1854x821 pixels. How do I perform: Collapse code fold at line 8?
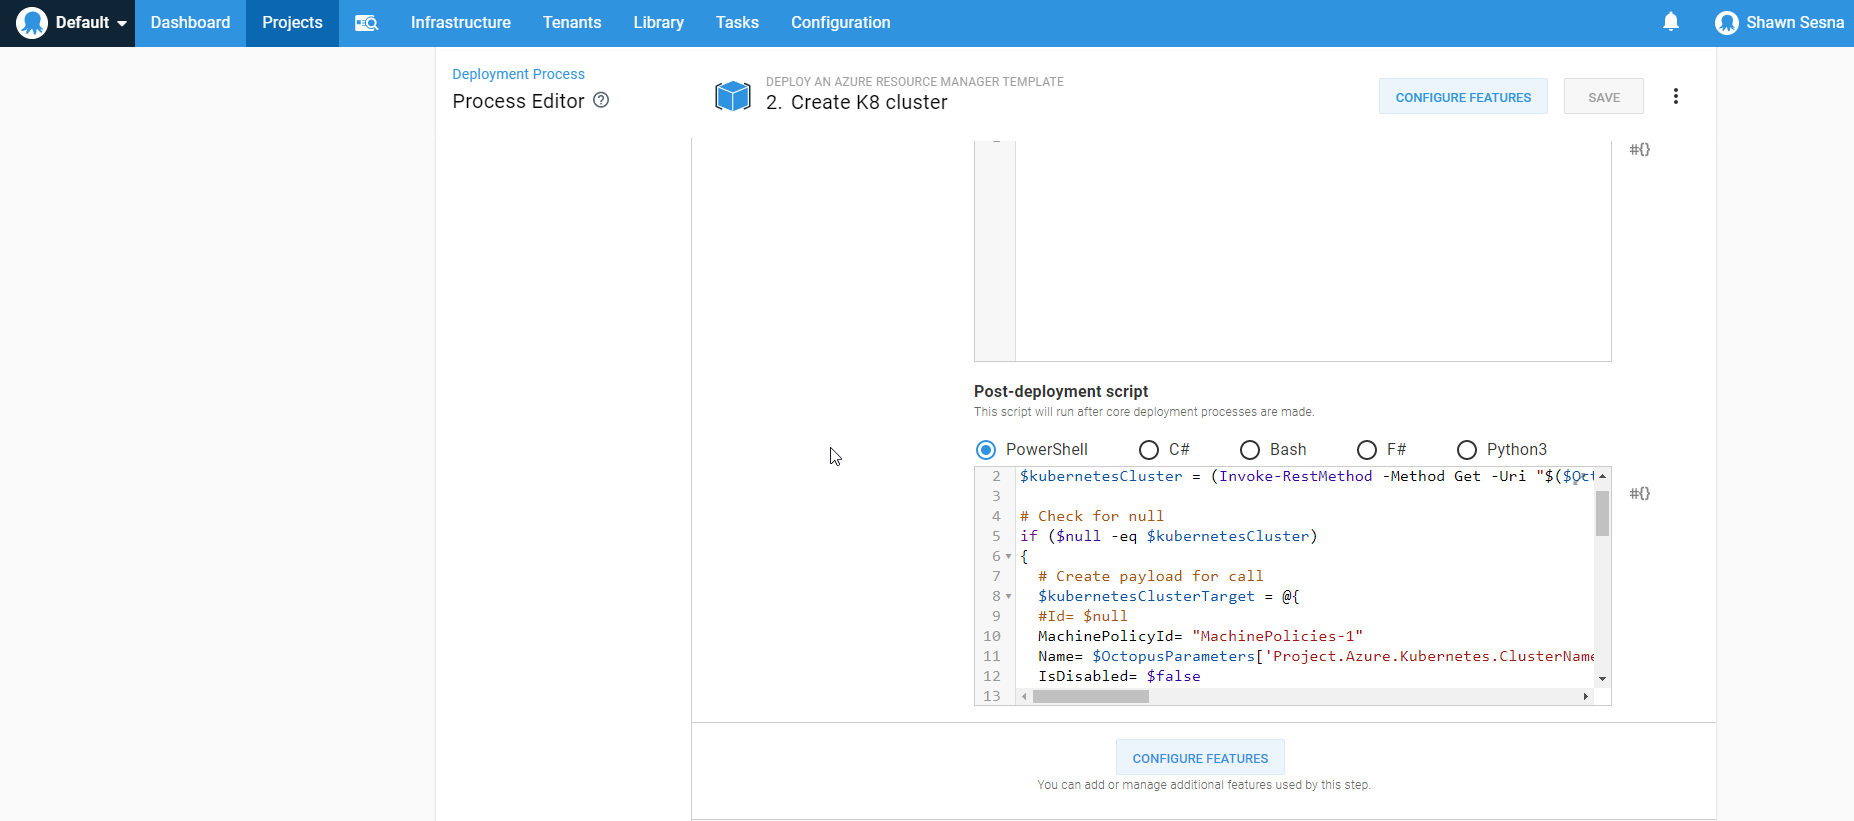coord(1008,597)
